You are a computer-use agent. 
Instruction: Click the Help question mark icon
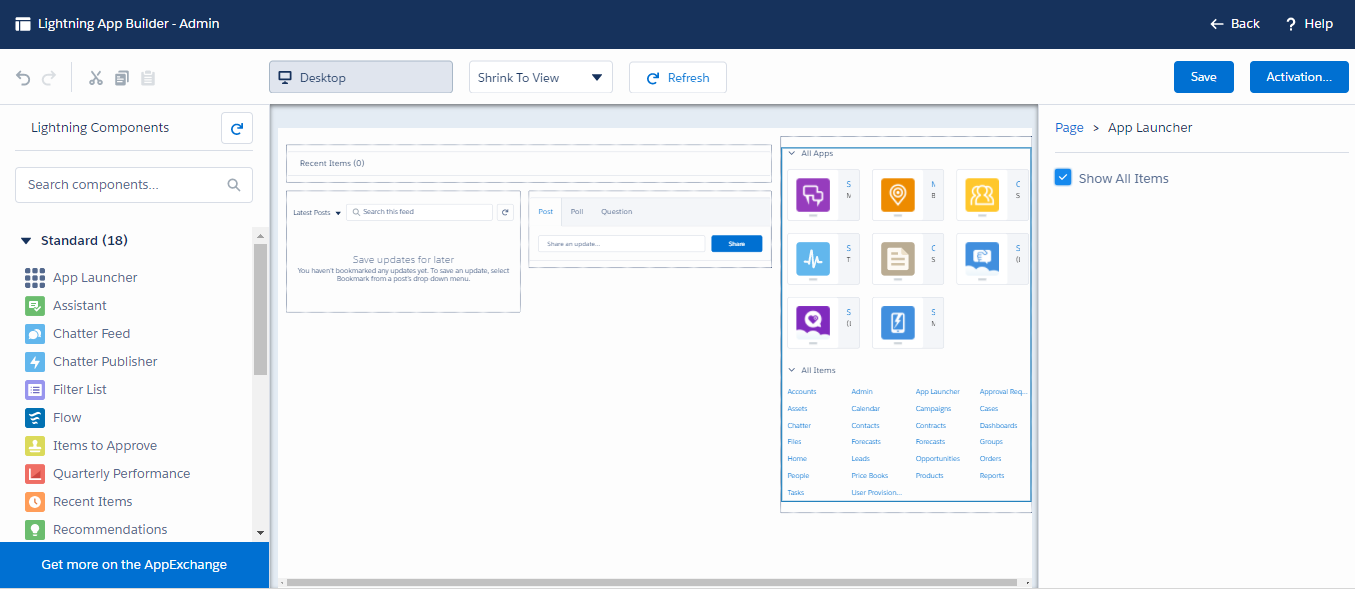[x=1291, y=24]
